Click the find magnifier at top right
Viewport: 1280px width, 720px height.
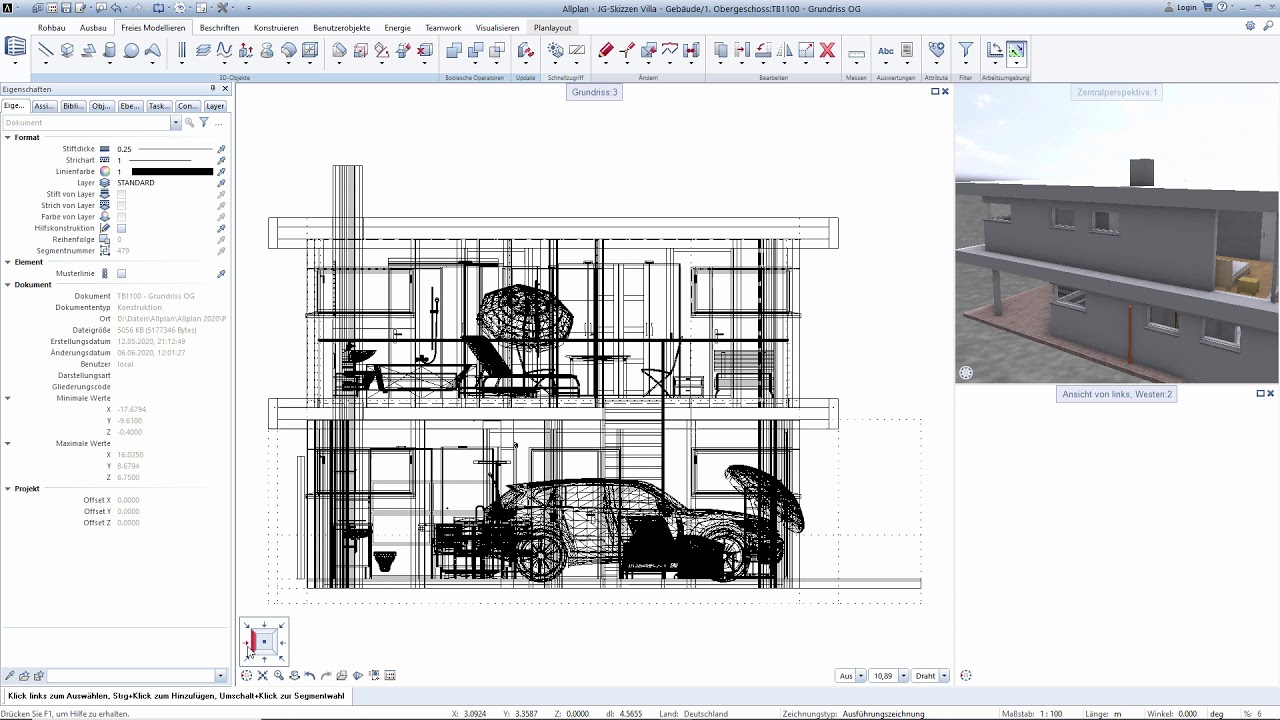tap(1270, 27)
